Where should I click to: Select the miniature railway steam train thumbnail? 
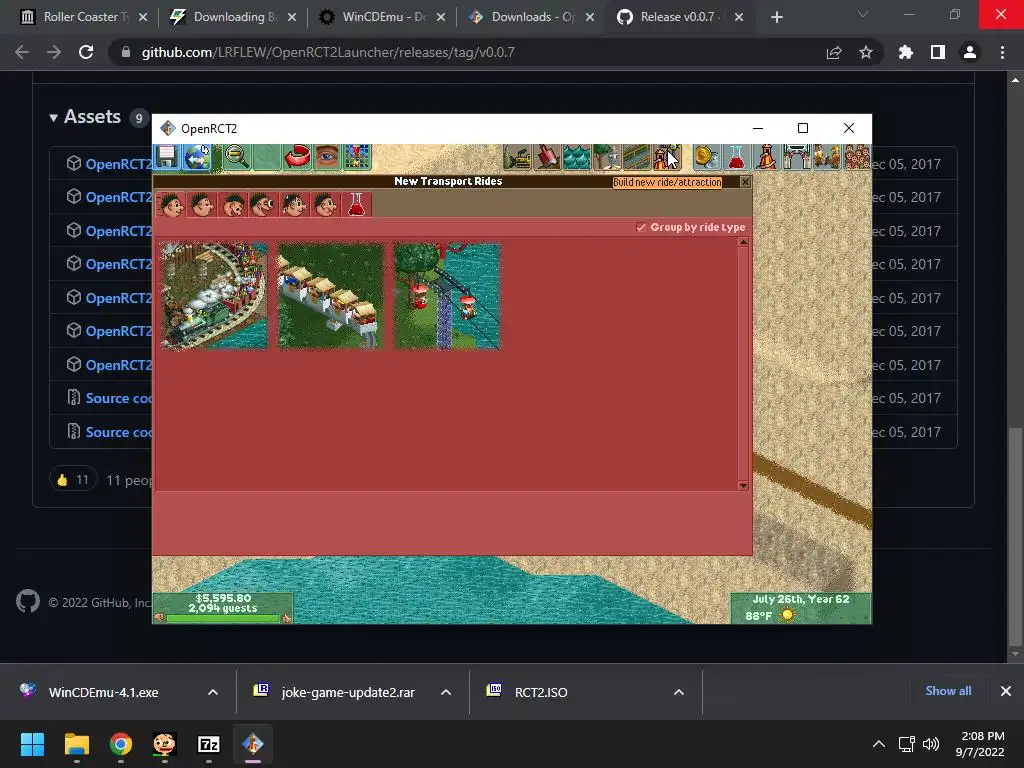click(214, 296)
